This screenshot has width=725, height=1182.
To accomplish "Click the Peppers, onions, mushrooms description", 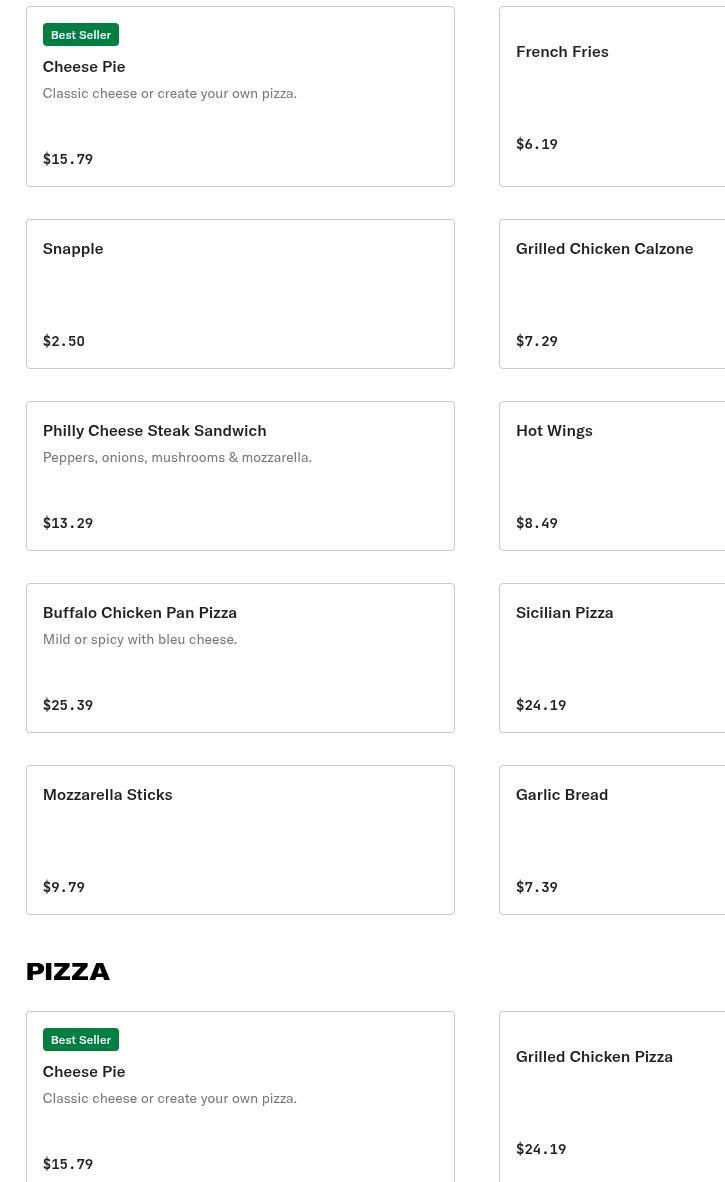I will (x=177, y=458).
